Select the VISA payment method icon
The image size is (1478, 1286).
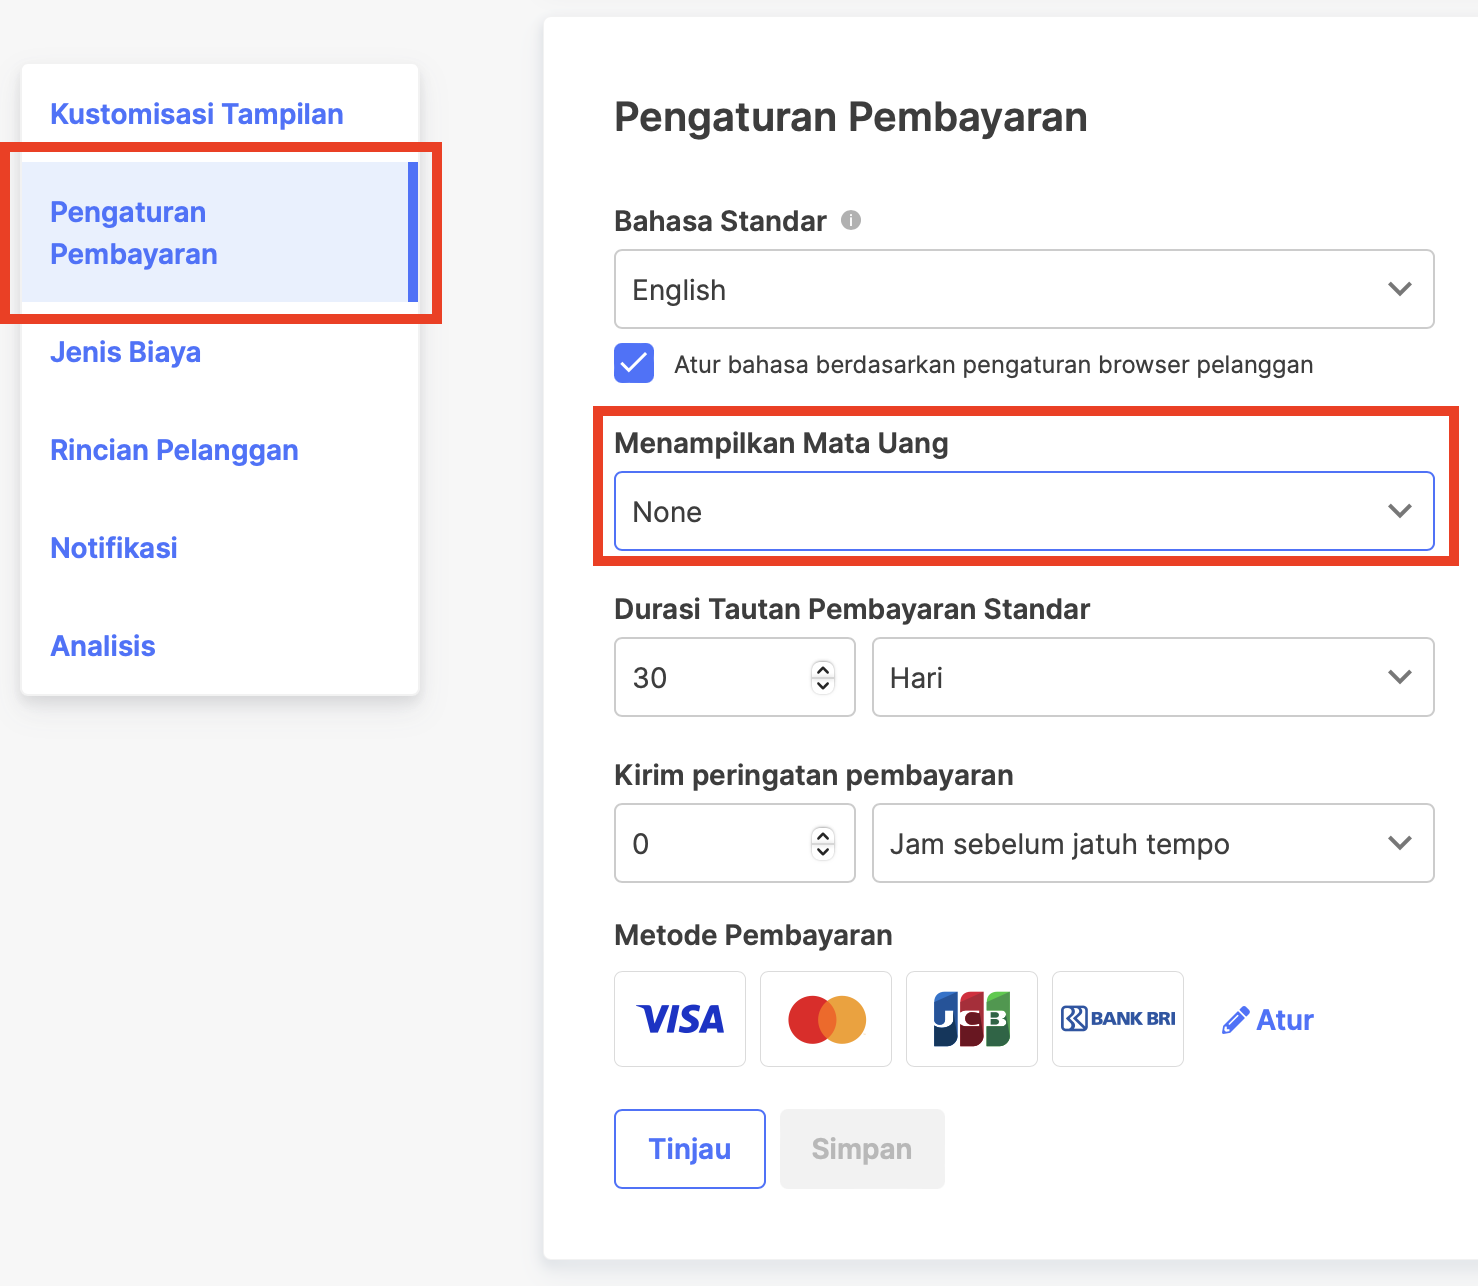coord(680,1019)
